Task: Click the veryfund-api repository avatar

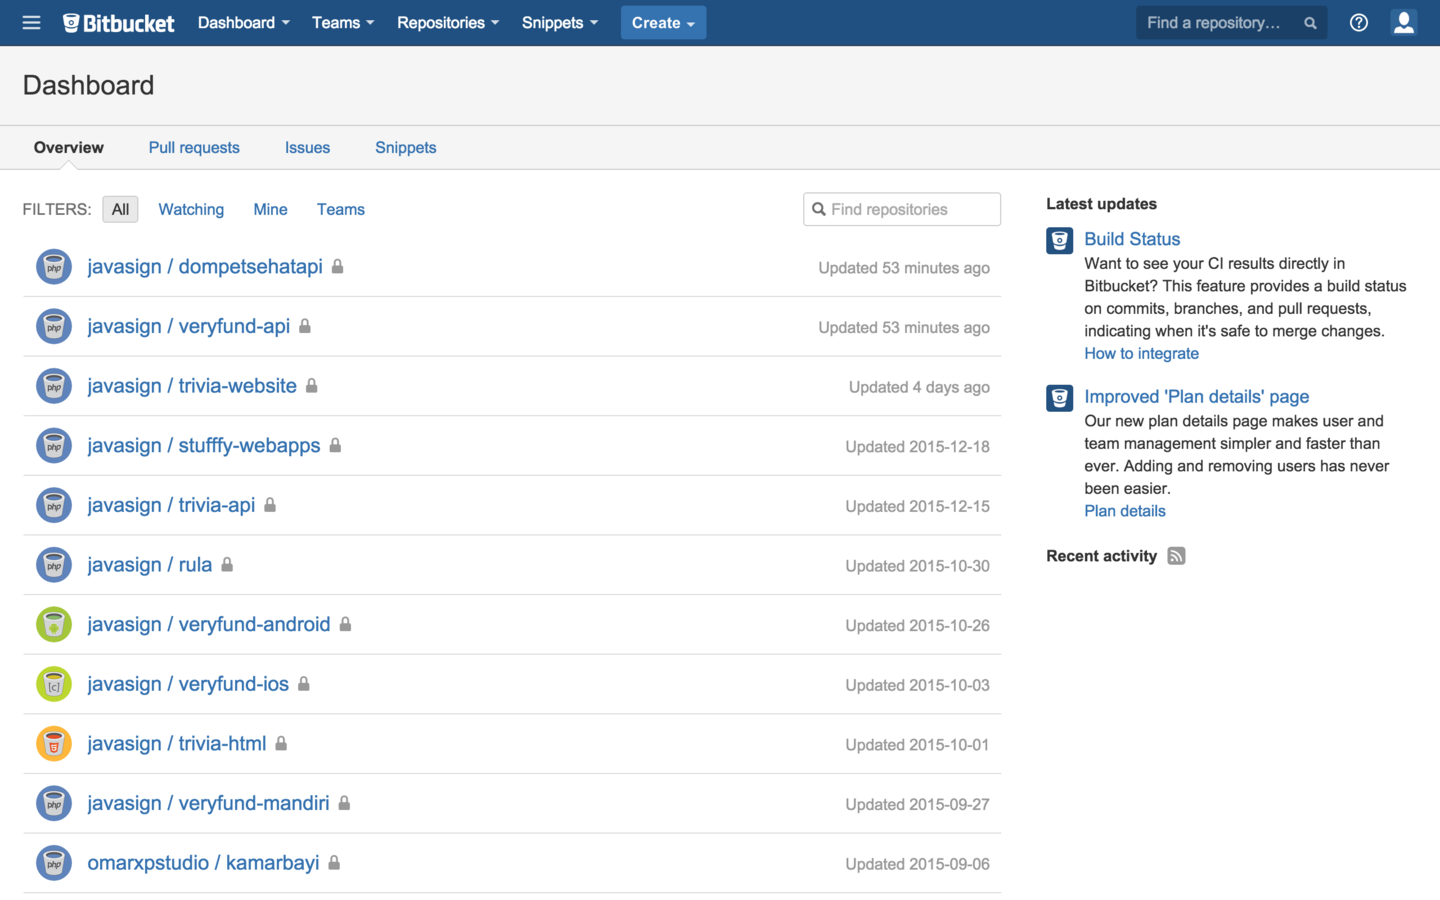Action: click(54, 326)
